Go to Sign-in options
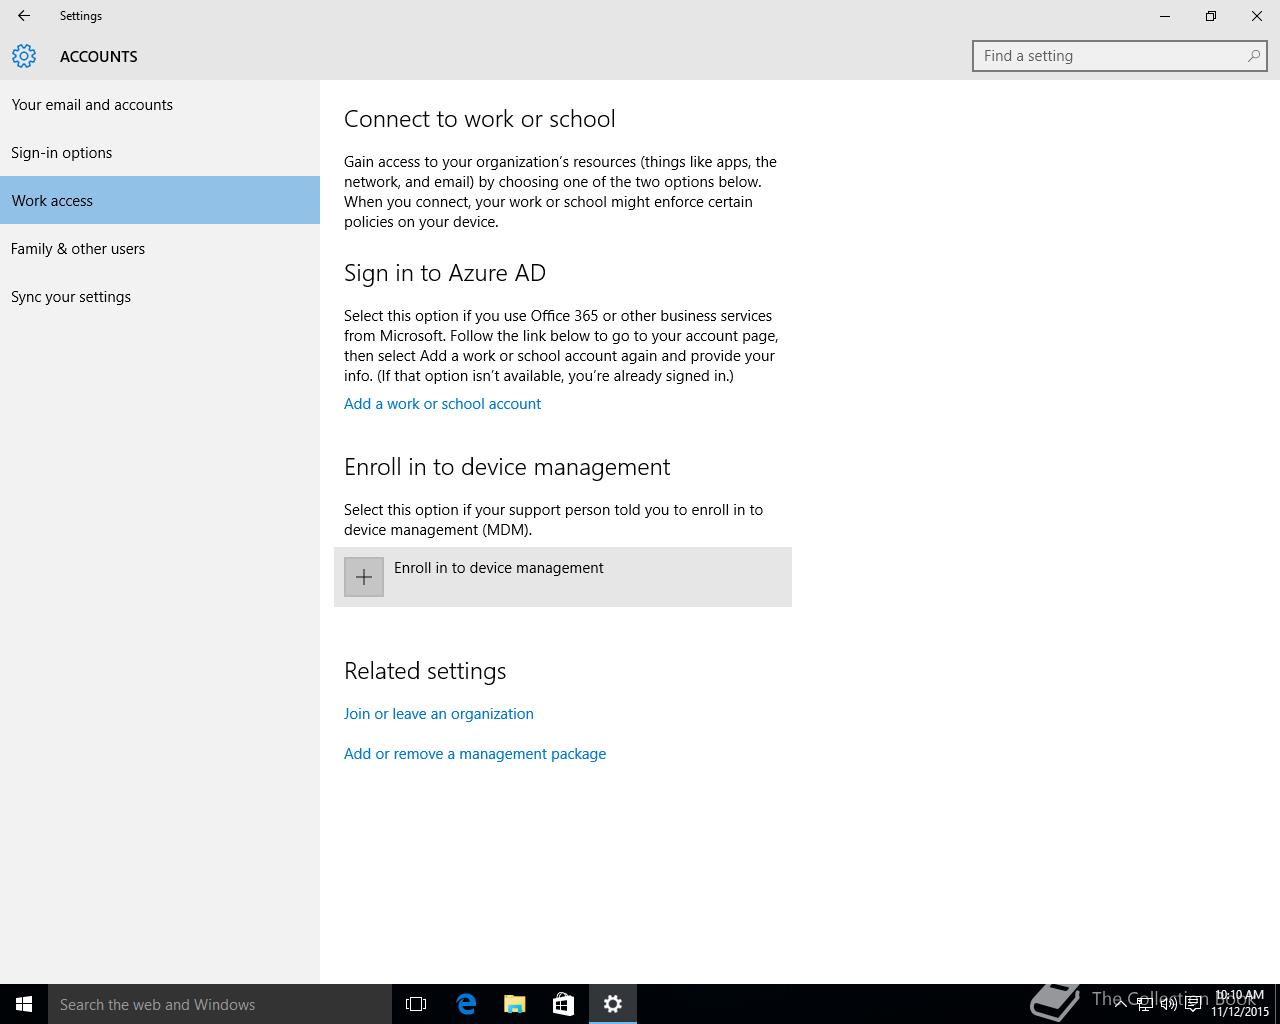The image size is (1280, 1024). [x=160, y=152]
